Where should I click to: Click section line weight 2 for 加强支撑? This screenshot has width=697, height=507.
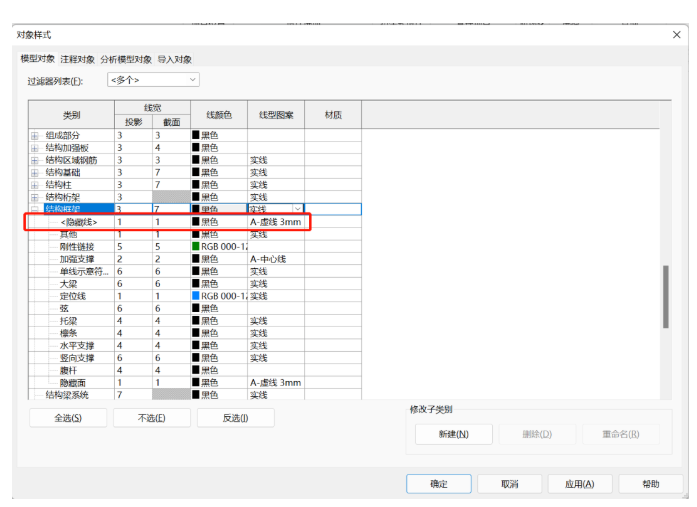coord(157,259)
